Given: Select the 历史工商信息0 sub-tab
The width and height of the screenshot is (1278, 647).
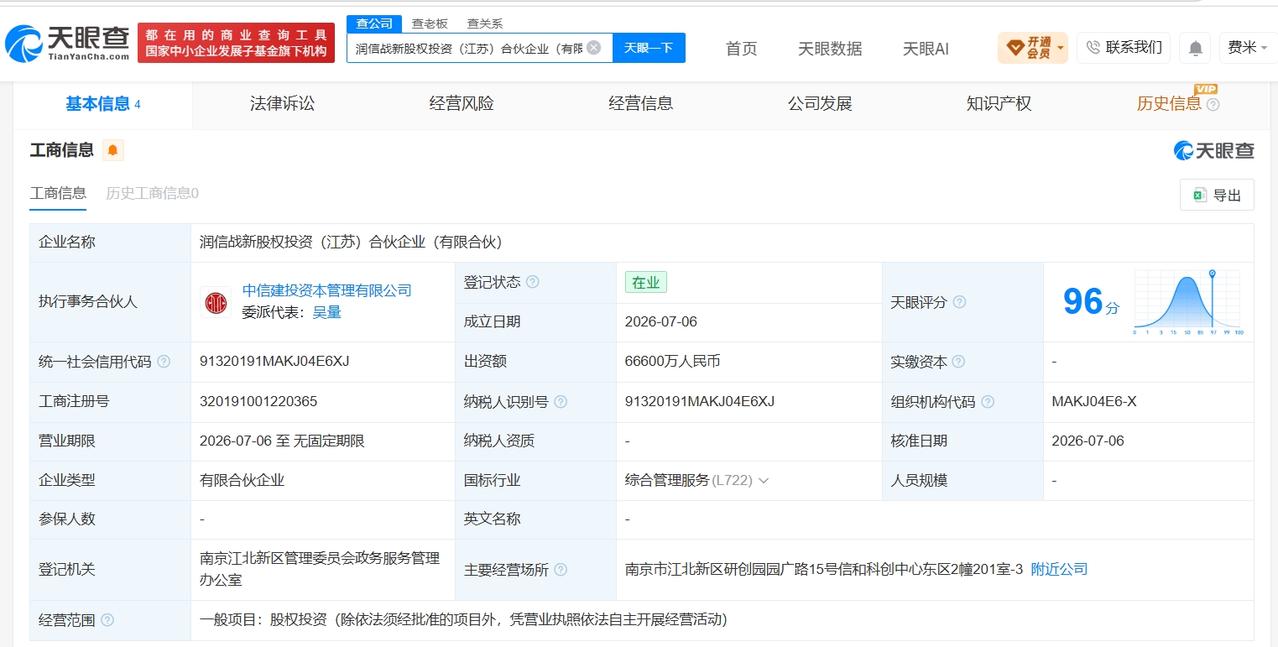Looking at the screenshot, I should coord(152,193).
